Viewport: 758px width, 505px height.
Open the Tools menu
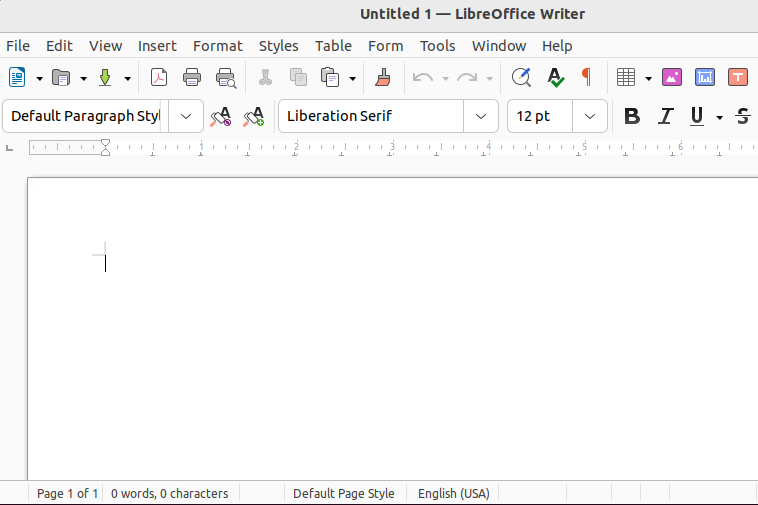[x=437, y=46]
